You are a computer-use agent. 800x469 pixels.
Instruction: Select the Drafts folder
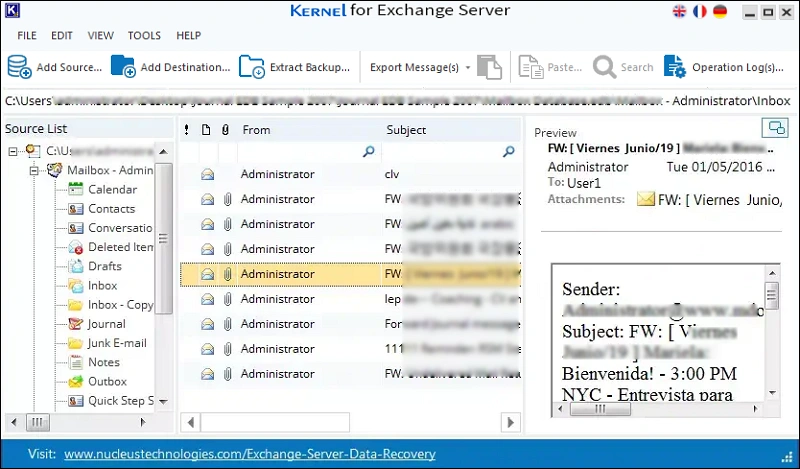coord(105,266)
